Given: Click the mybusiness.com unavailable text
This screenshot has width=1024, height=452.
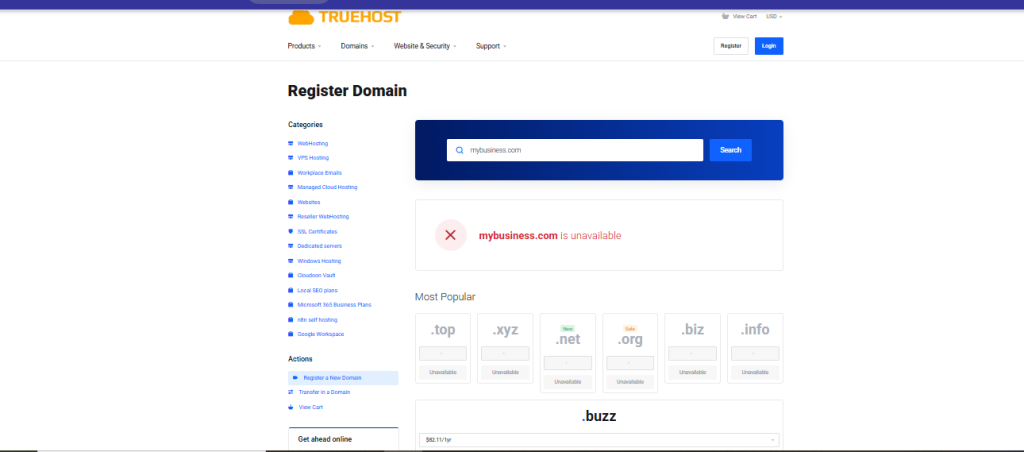Looking at the screenshot, I should 550,236.
